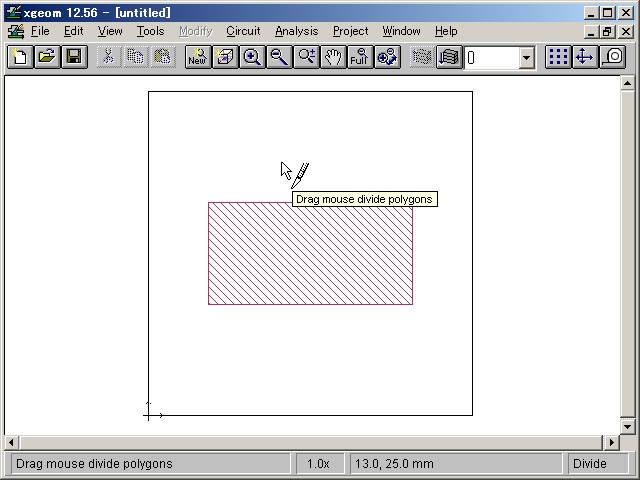Maximize the xgeom application window

[x=608, y=13]
